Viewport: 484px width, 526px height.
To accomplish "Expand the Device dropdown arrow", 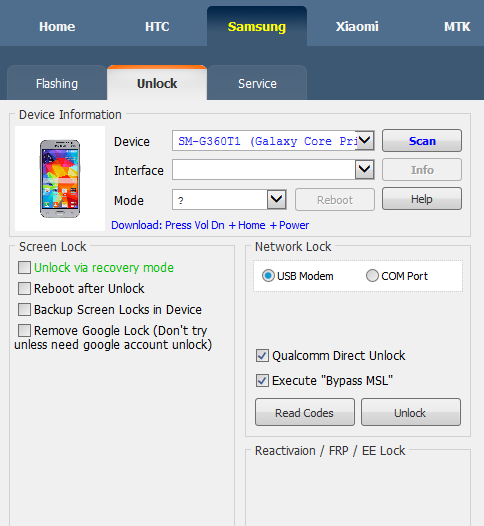I will point(365,141).
